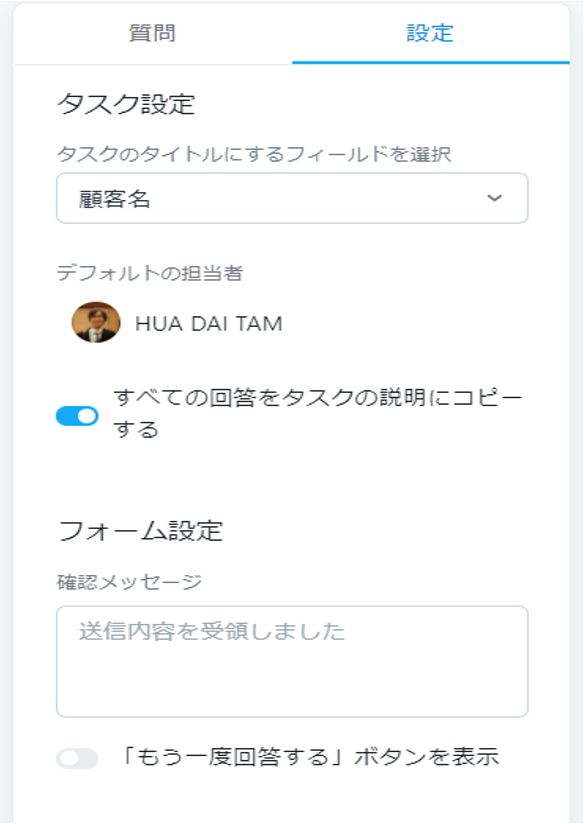Click the empty lower area of the confirmation message box
The height and width of the screenshot is (824, 584).
click(x=292, y=683)
